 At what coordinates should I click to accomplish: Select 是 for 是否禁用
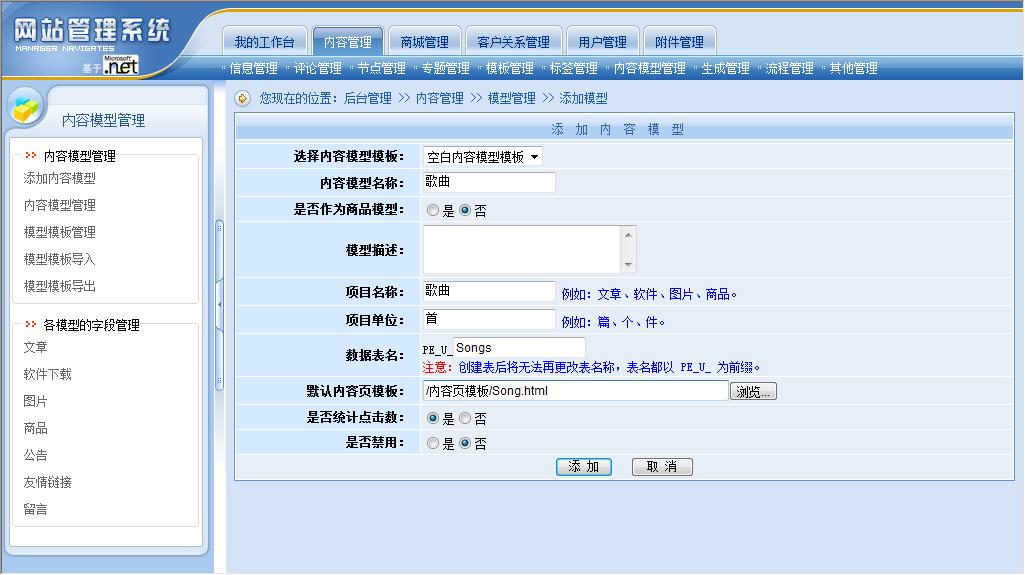[433, 444]
